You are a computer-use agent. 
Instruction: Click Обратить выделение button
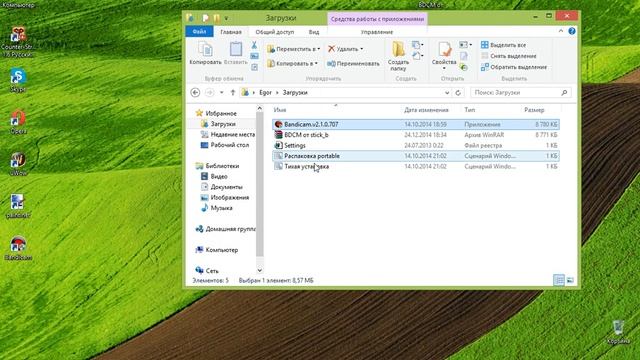514,67
